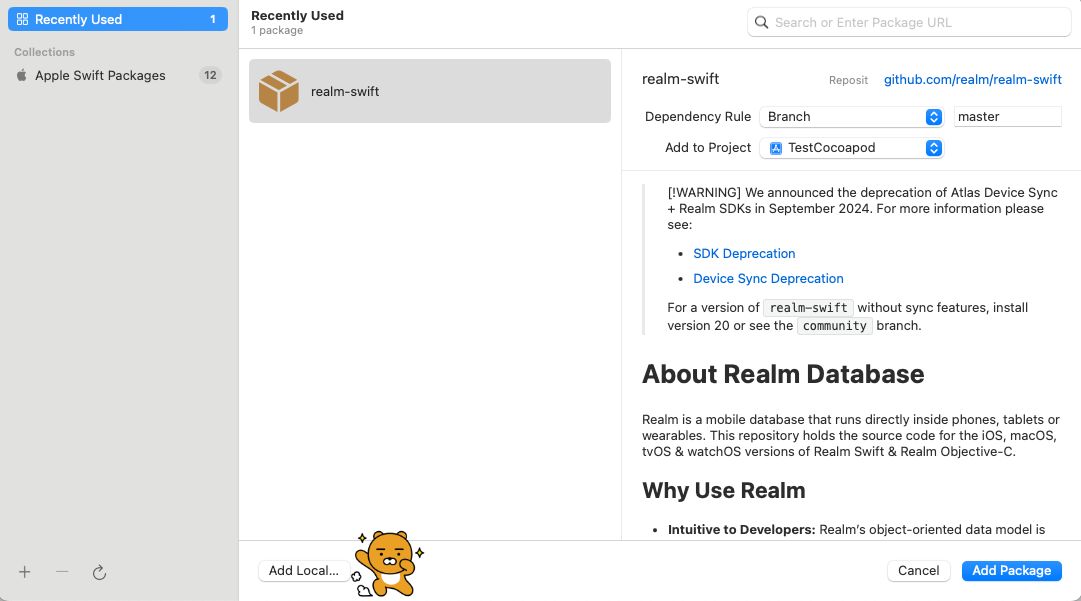Image resolution: width=1081 pixels, height=601 pixels.
Task: Click the Cancel button
Action: pos(918,571)
